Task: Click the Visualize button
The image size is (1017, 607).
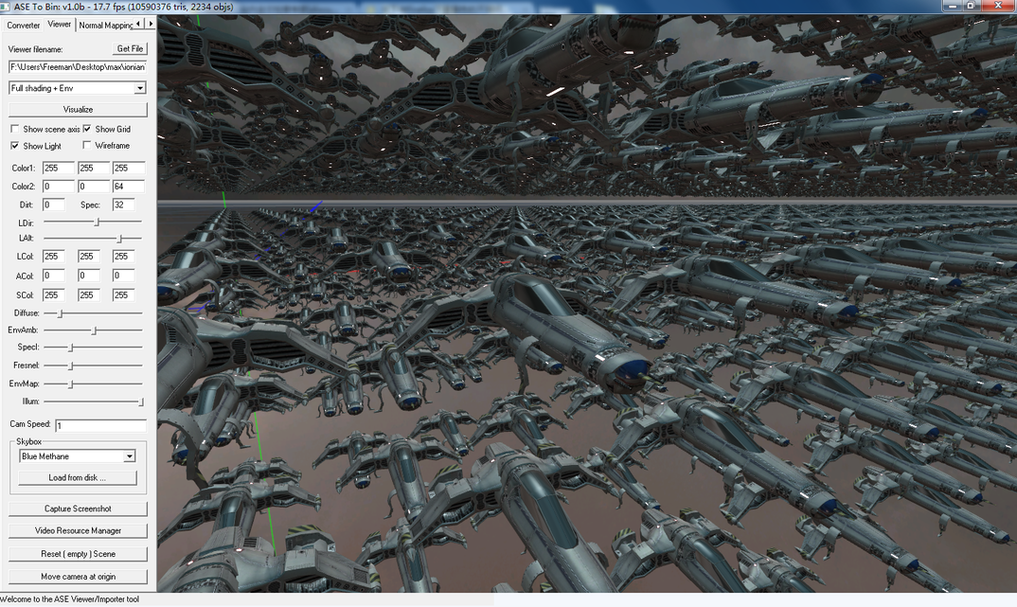Action: [78, 110]
